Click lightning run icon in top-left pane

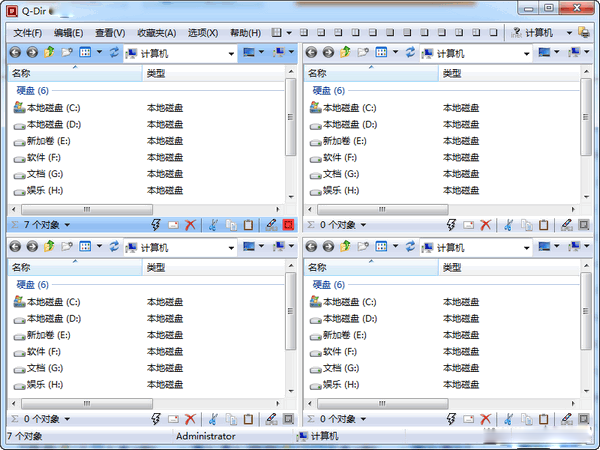[156, 225]
